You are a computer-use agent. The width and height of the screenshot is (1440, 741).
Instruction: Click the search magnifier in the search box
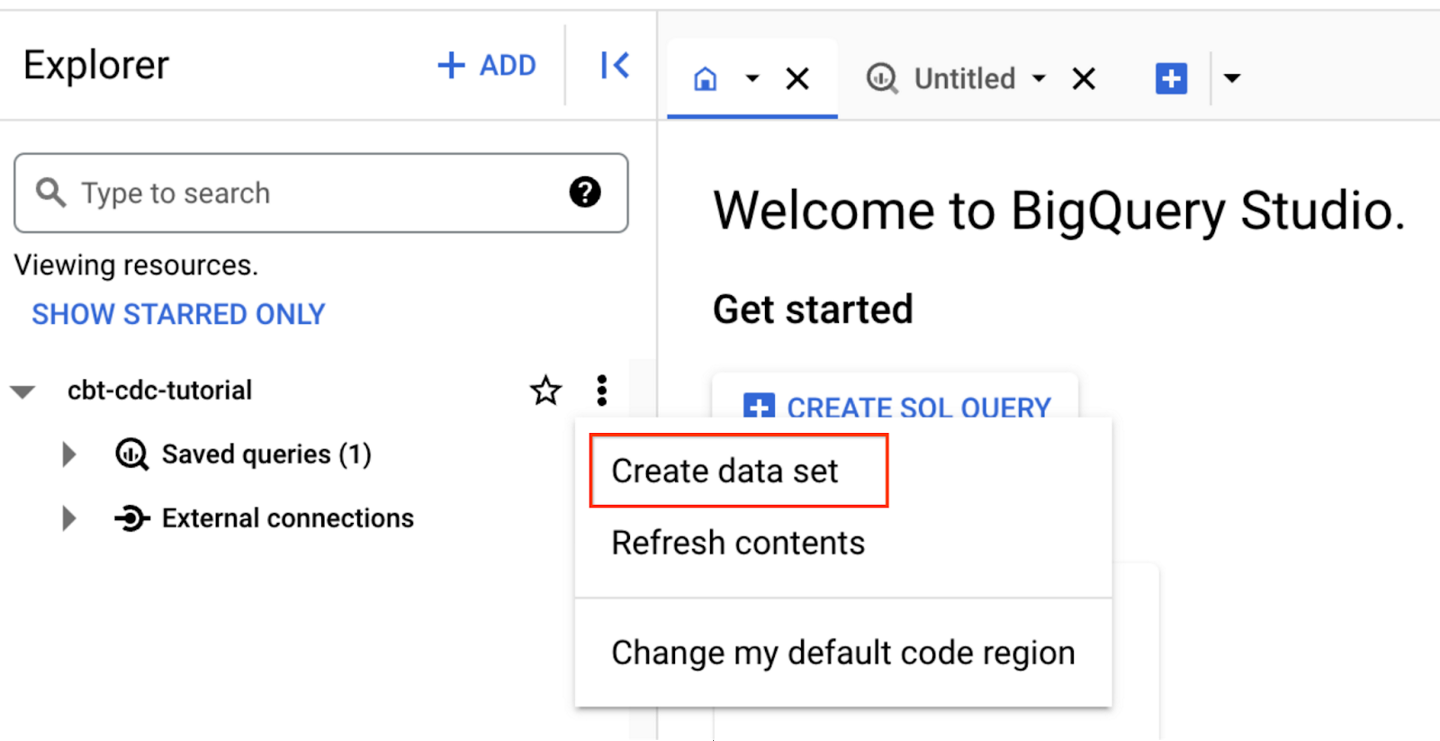click(x=50, y=192)
